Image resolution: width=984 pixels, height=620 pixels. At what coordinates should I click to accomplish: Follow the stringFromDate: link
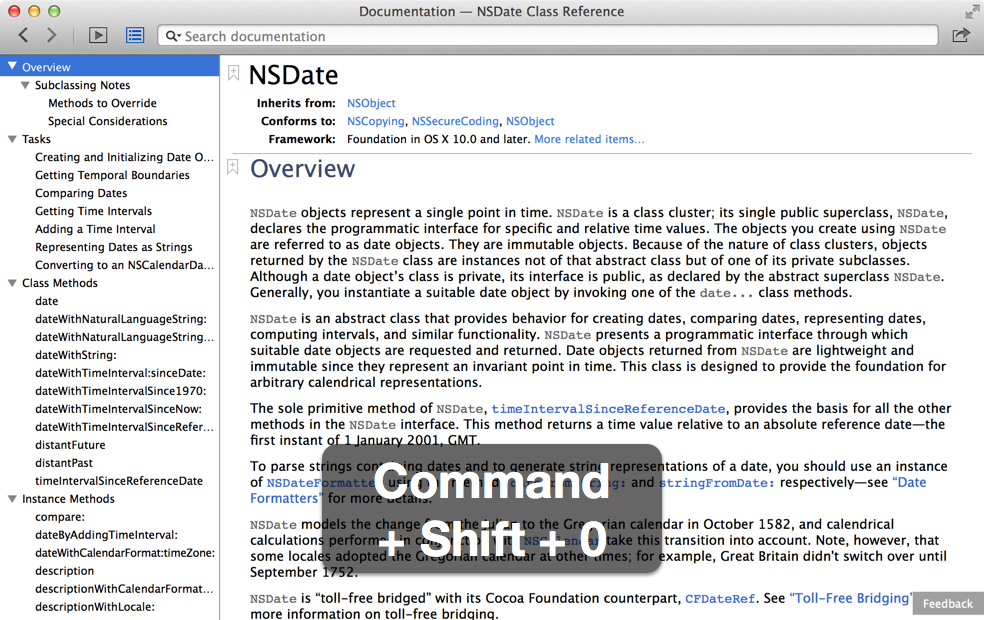click(716, 483)
